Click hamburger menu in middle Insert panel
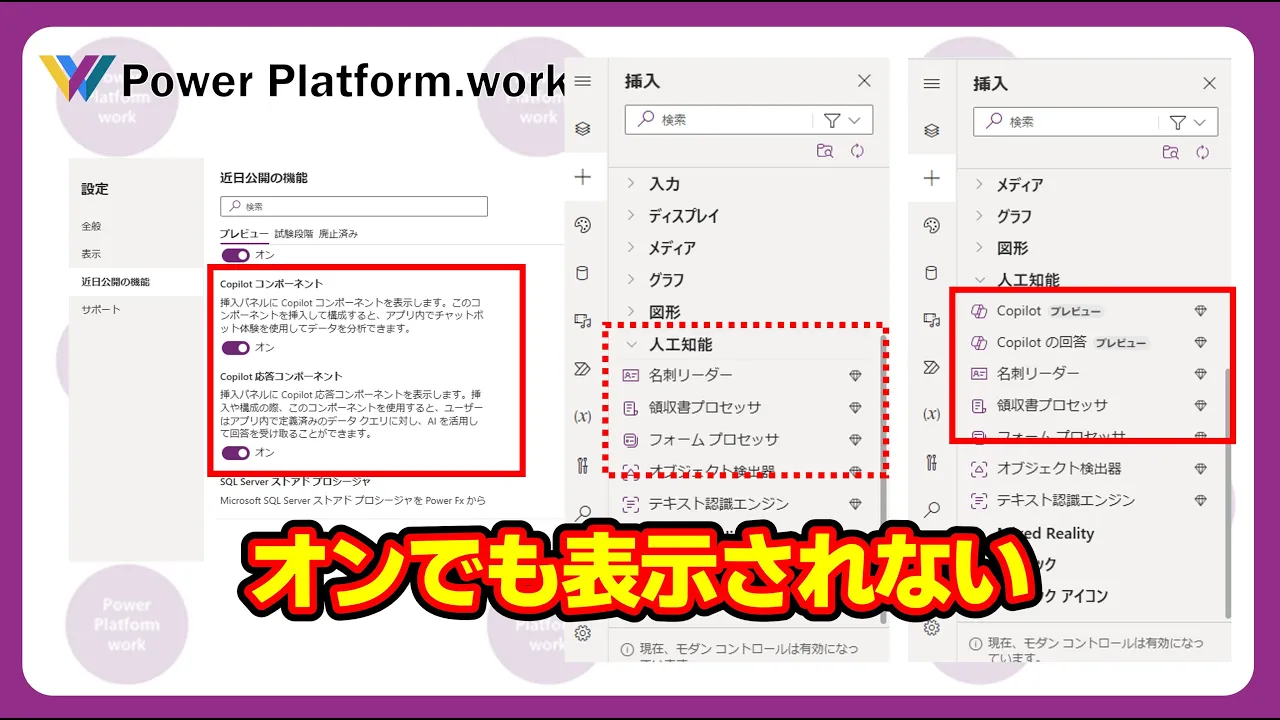 pos(583,81)
